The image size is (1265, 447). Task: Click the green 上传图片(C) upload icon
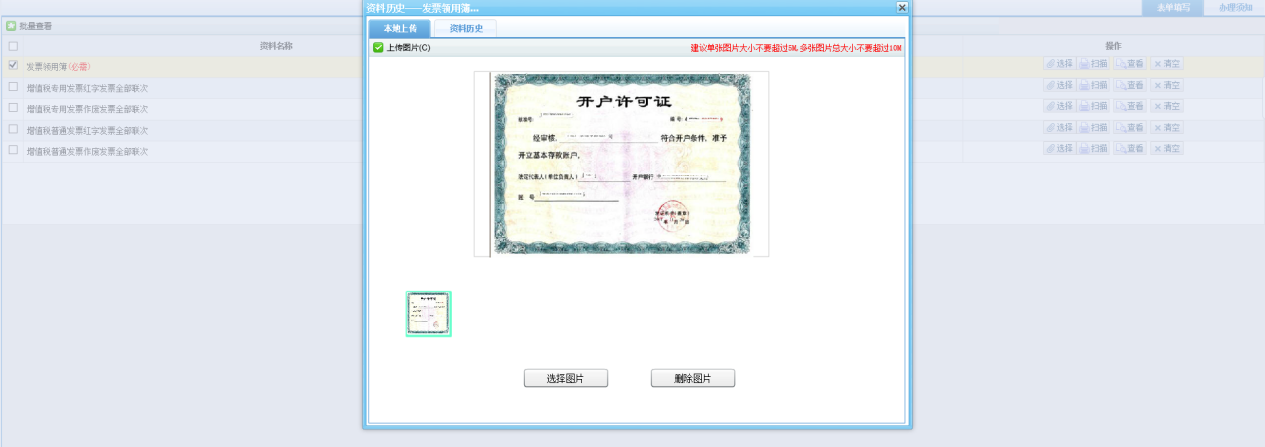click(378, 47)
